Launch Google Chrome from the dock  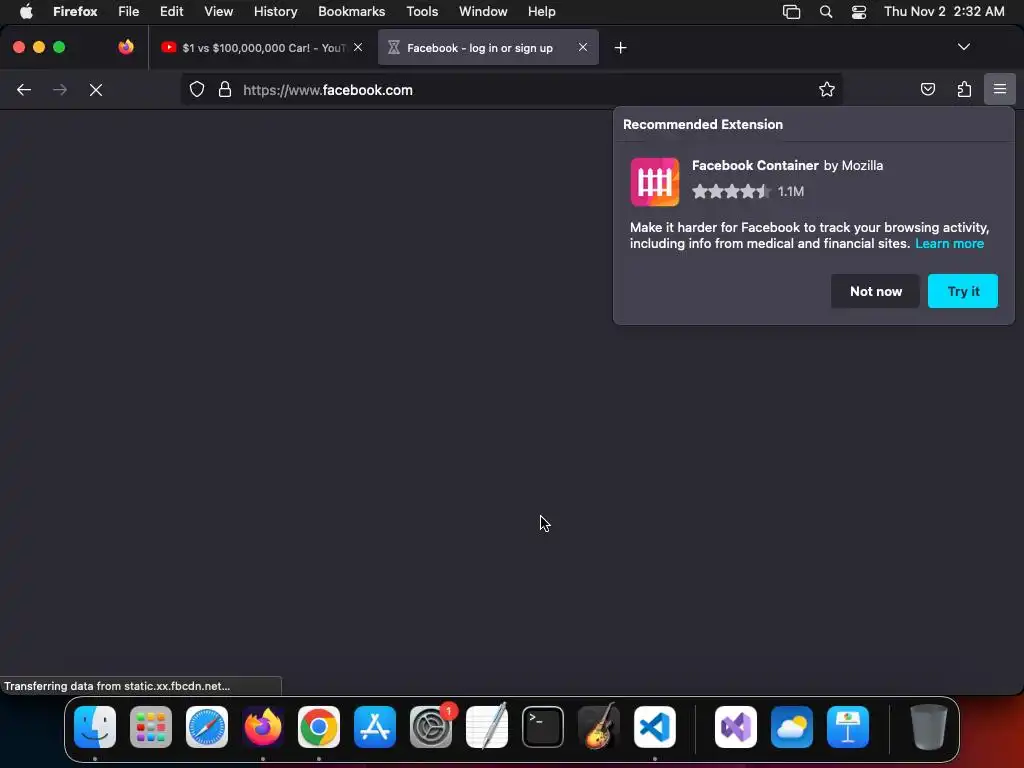(x=319, y=727)
